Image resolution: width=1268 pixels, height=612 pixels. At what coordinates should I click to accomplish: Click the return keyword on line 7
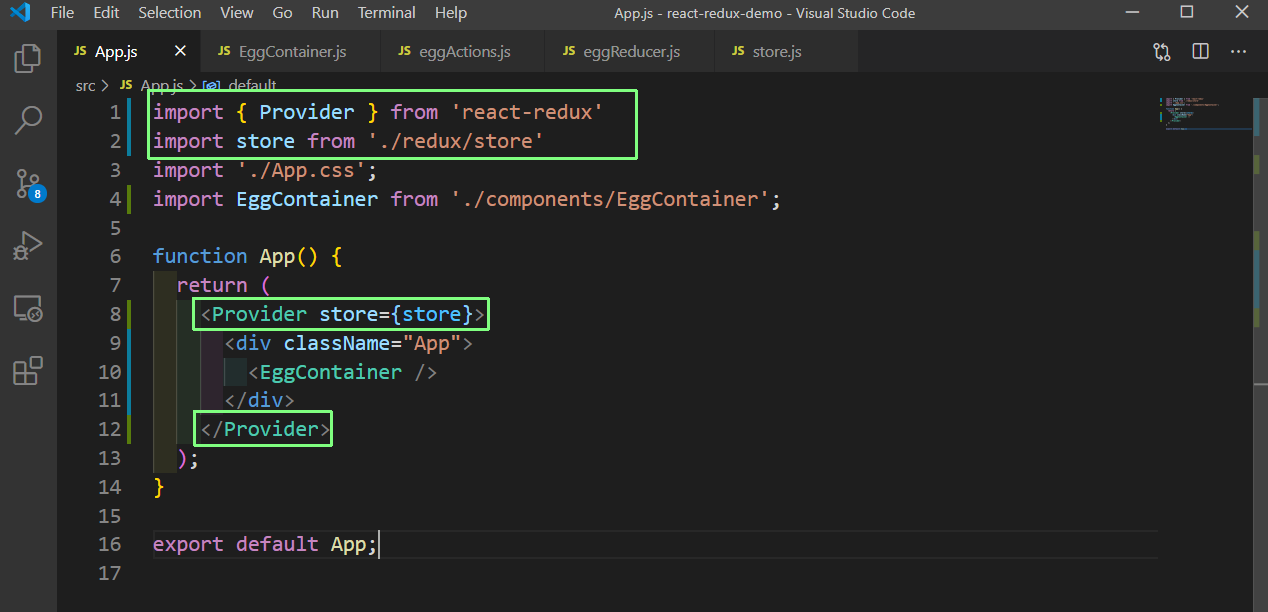click(x=212, y=285)
